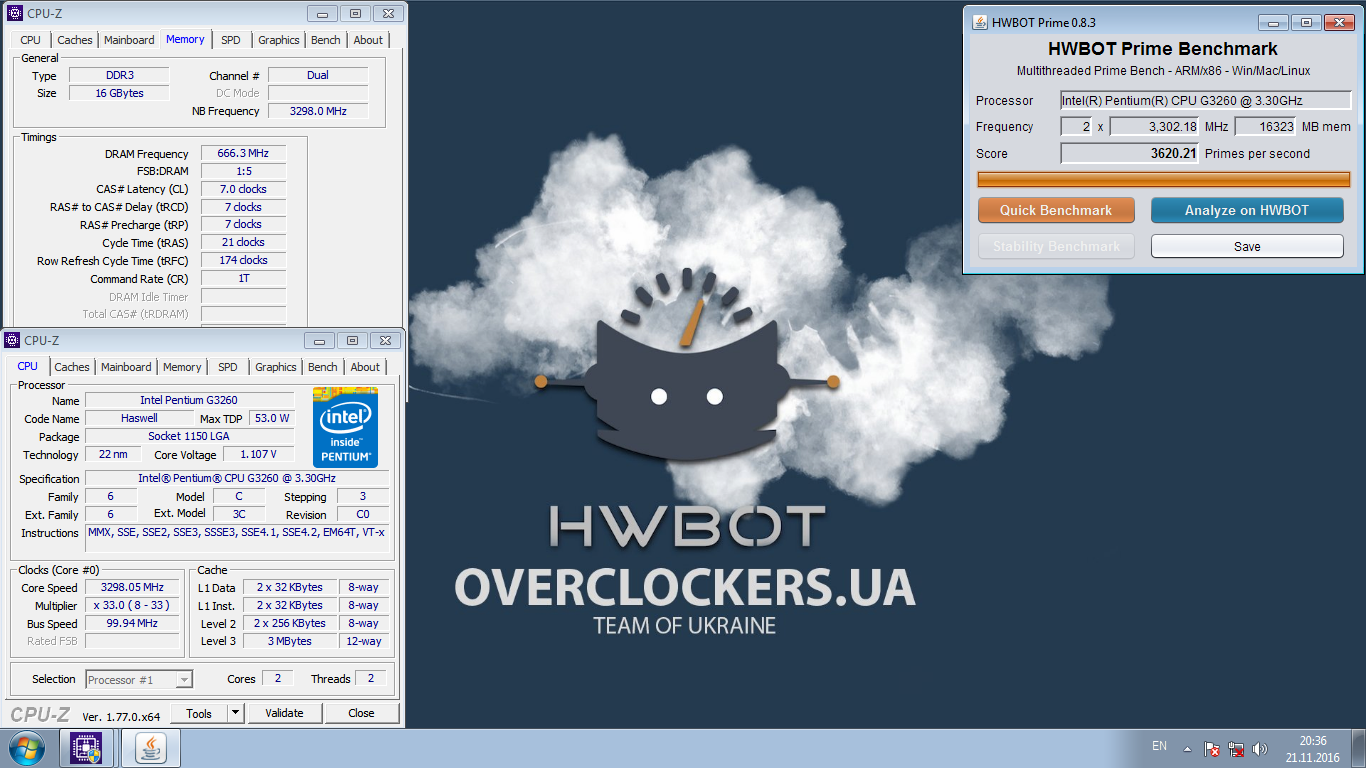1366x768 pixels.
Task: Select CPU tab in Memory window
Action: (31, 40)
